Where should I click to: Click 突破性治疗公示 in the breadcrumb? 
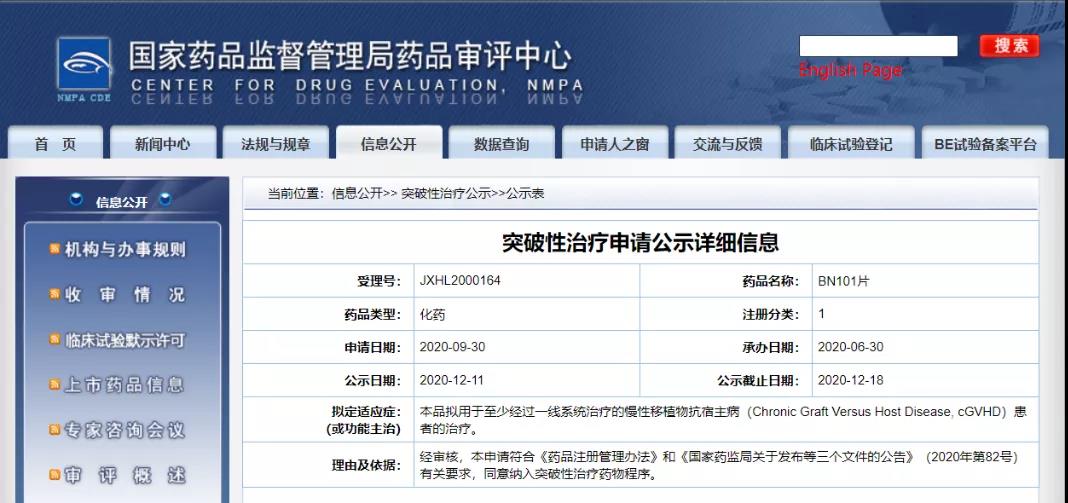click(446, 194)
